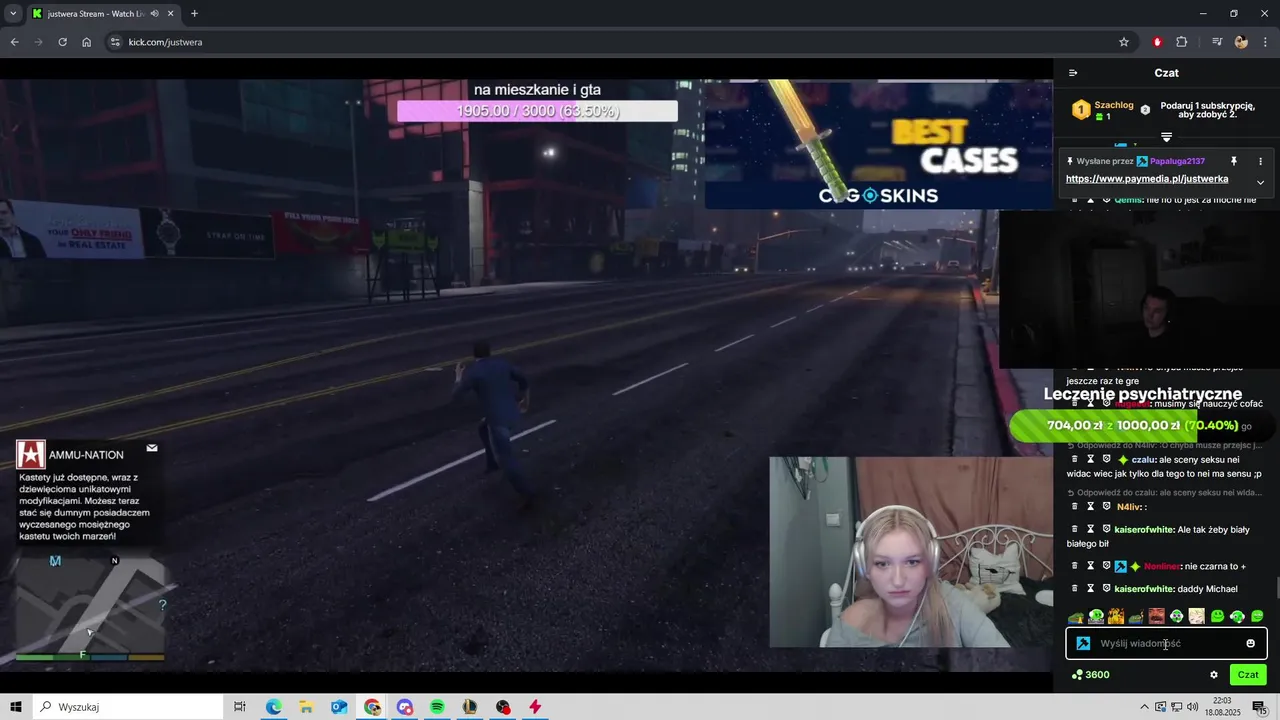Click the kick.com/justwera address bar

tap(620, 42)
